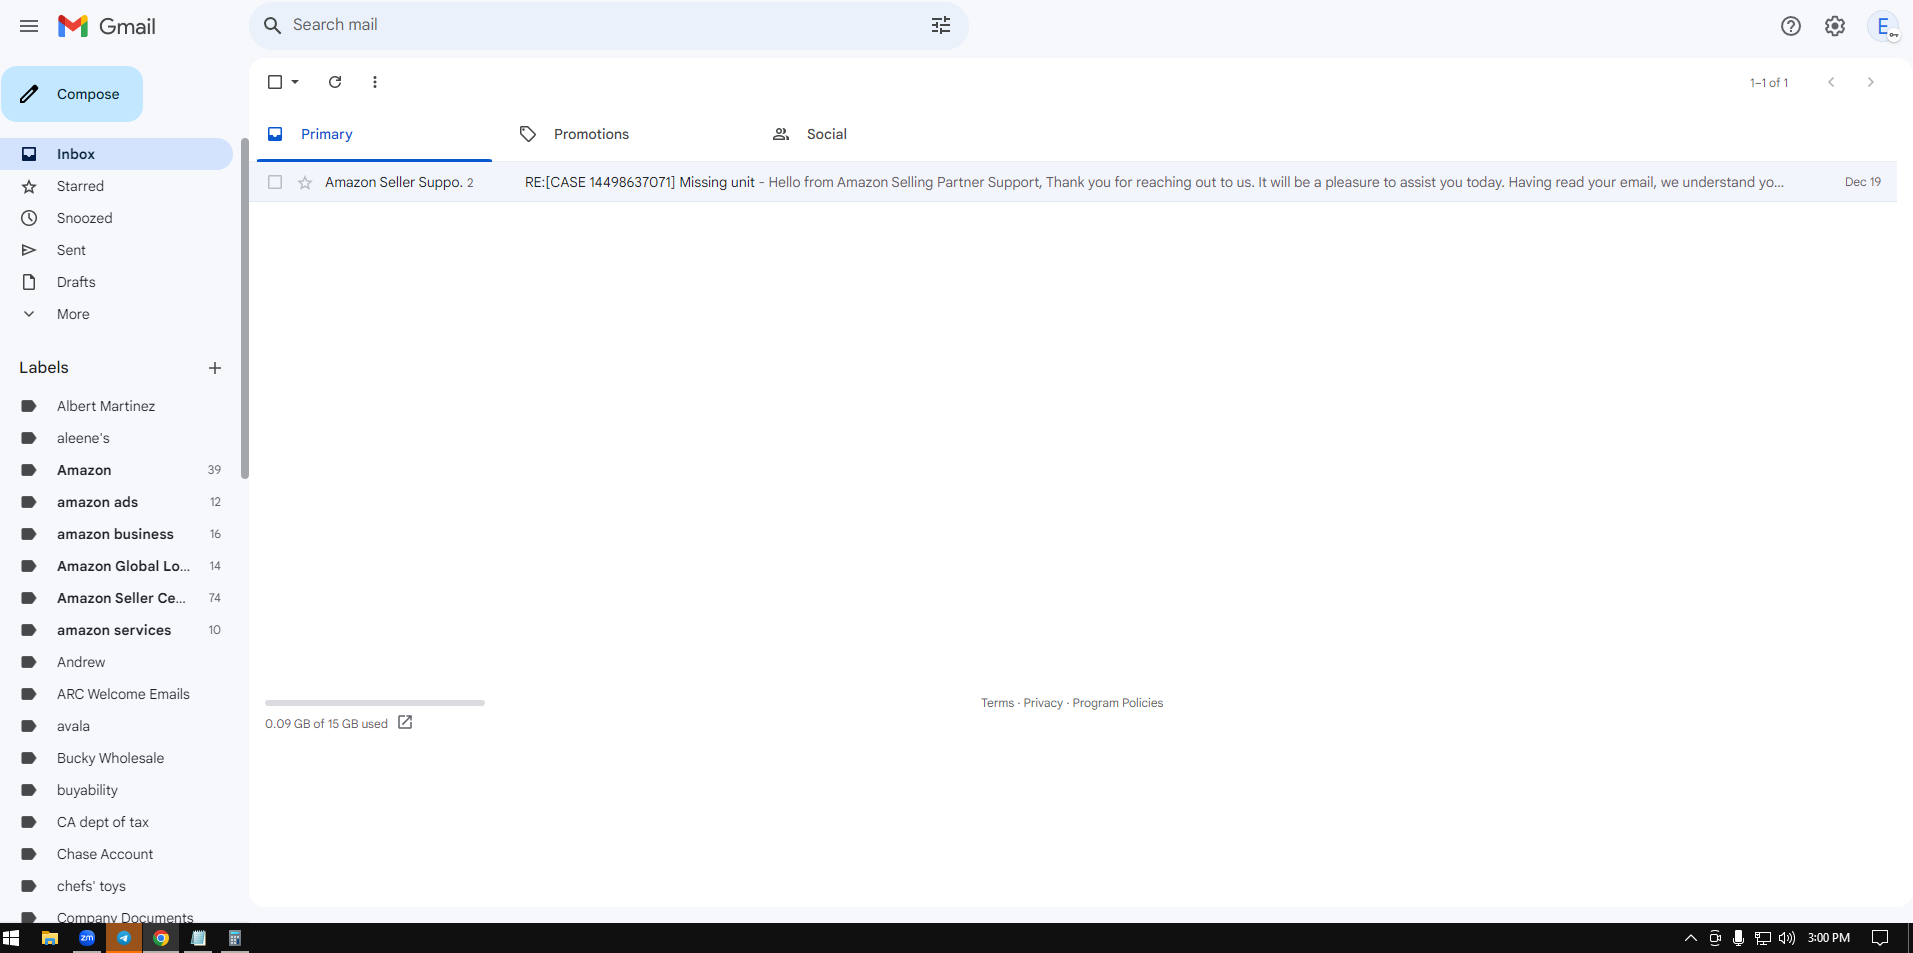
Task: Open the chefs' toys label
Action: 116,886
